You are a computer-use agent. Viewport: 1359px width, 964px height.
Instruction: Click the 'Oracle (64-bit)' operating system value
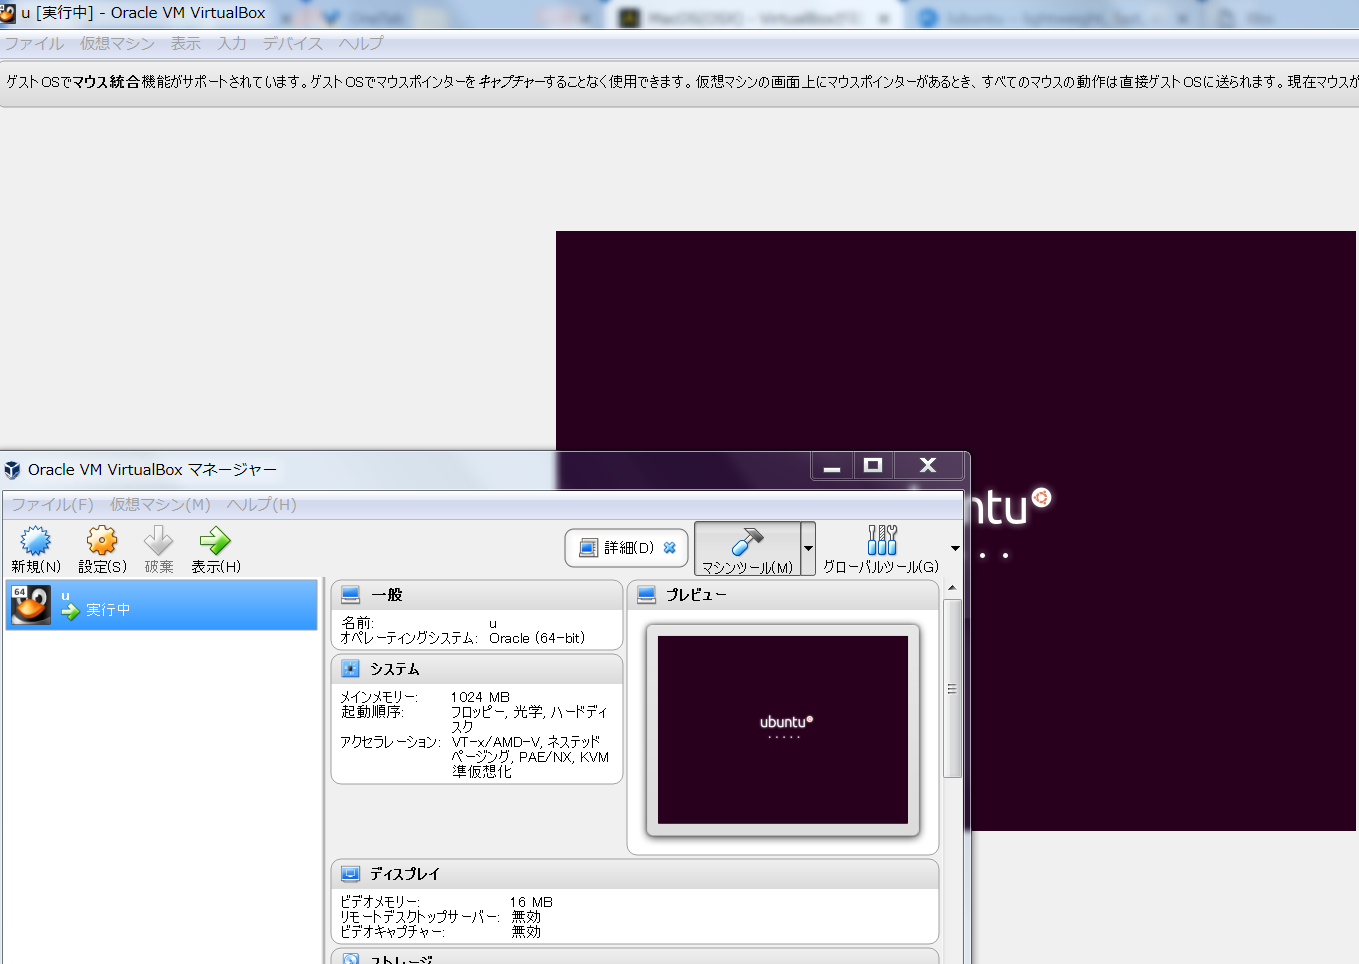537,638
